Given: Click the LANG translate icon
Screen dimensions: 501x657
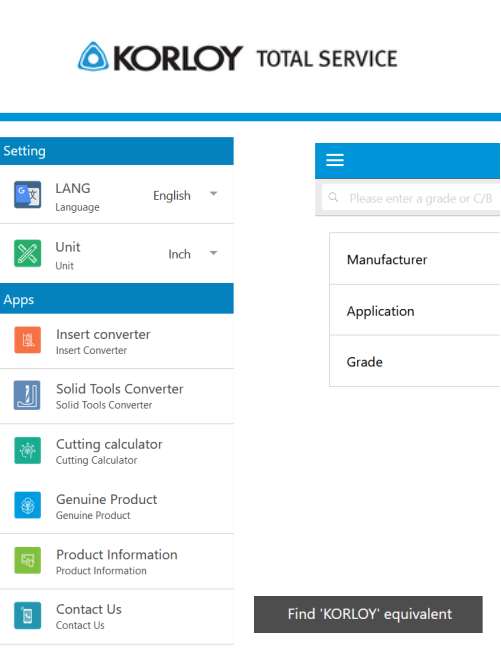Looking at the screenshot, I should point(28,194).
